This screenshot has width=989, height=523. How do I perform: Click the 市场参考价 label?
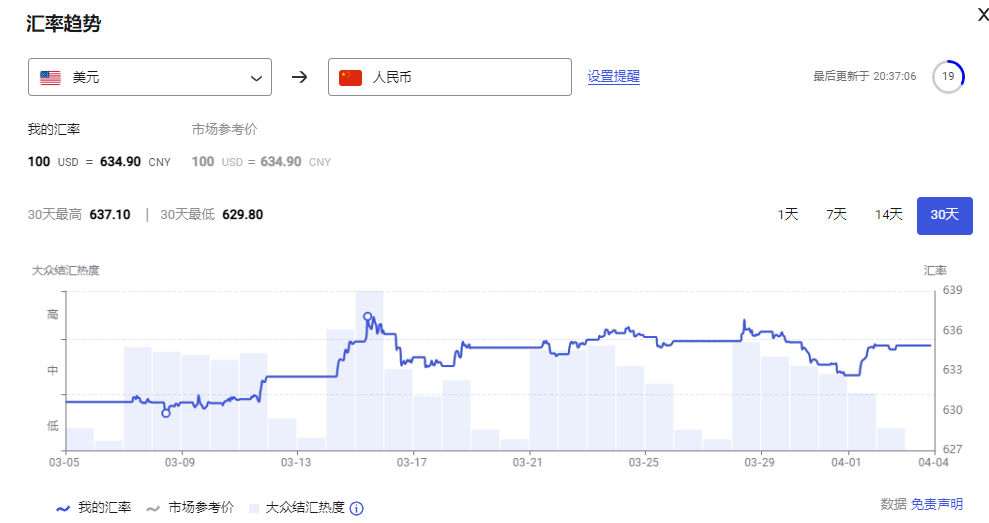225,129
